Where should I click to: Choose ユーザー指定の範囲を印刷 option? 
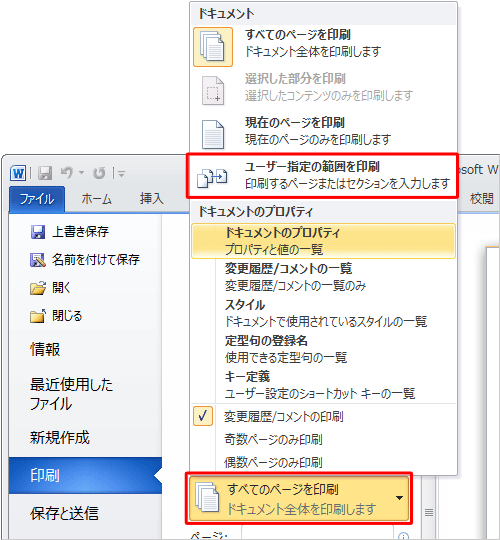[x=324, y=176]
